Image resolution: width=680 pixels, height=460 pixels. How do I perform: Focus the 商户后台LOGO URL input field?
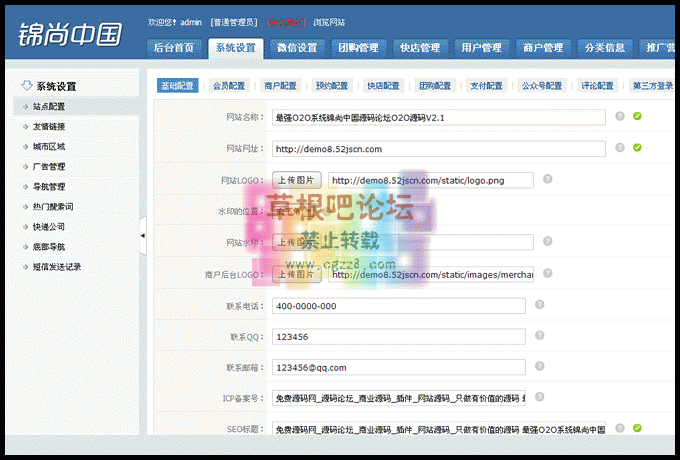click(x=431, y=274)
